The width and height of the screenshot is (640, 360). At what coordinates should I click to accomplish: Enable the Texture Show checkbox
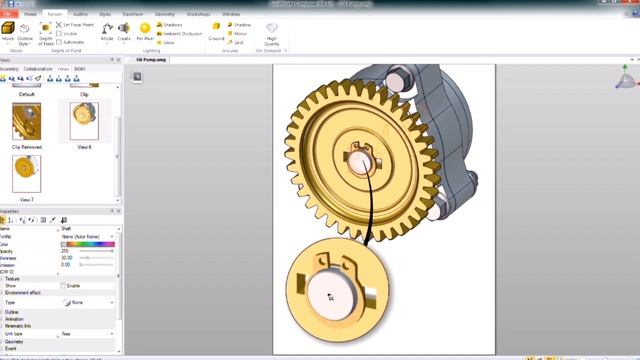pyautogui.click(x=63, y=286)
